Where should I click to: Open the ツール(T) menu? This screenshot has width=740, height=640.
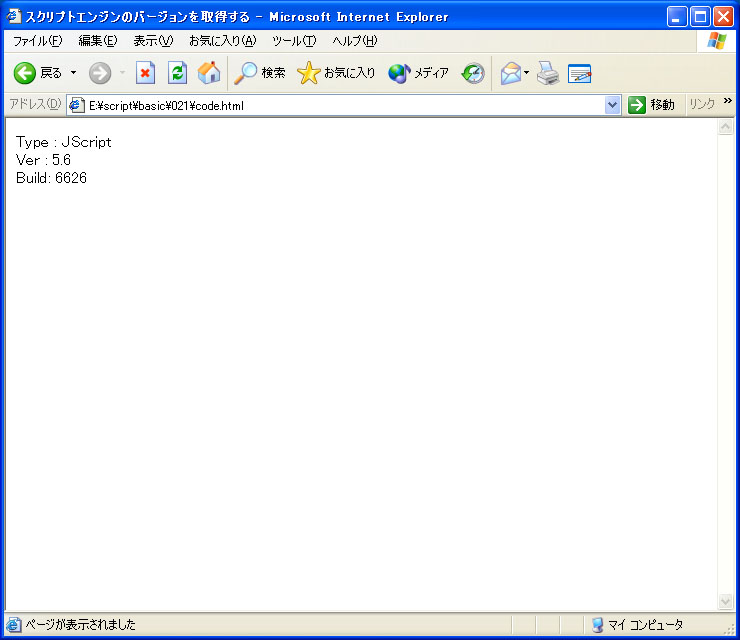tap(294, 41)
